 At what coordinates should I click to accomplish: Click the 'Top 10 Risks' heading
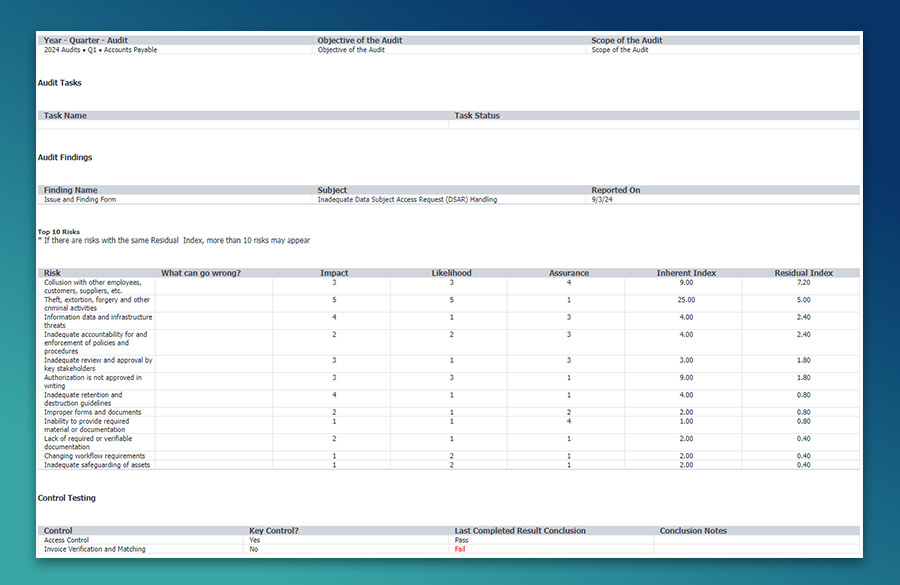(x=59, y=232)
